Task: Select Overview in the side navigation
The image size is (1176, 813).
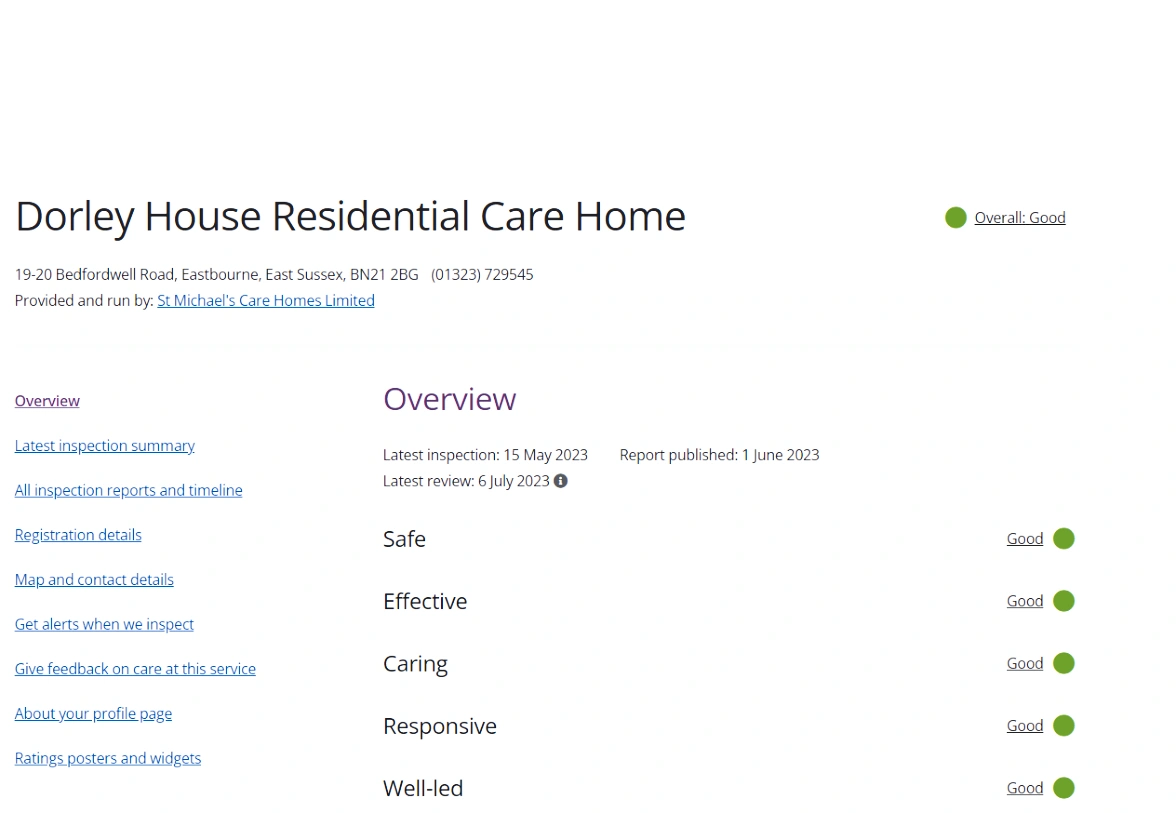Action: coord(47,401)
